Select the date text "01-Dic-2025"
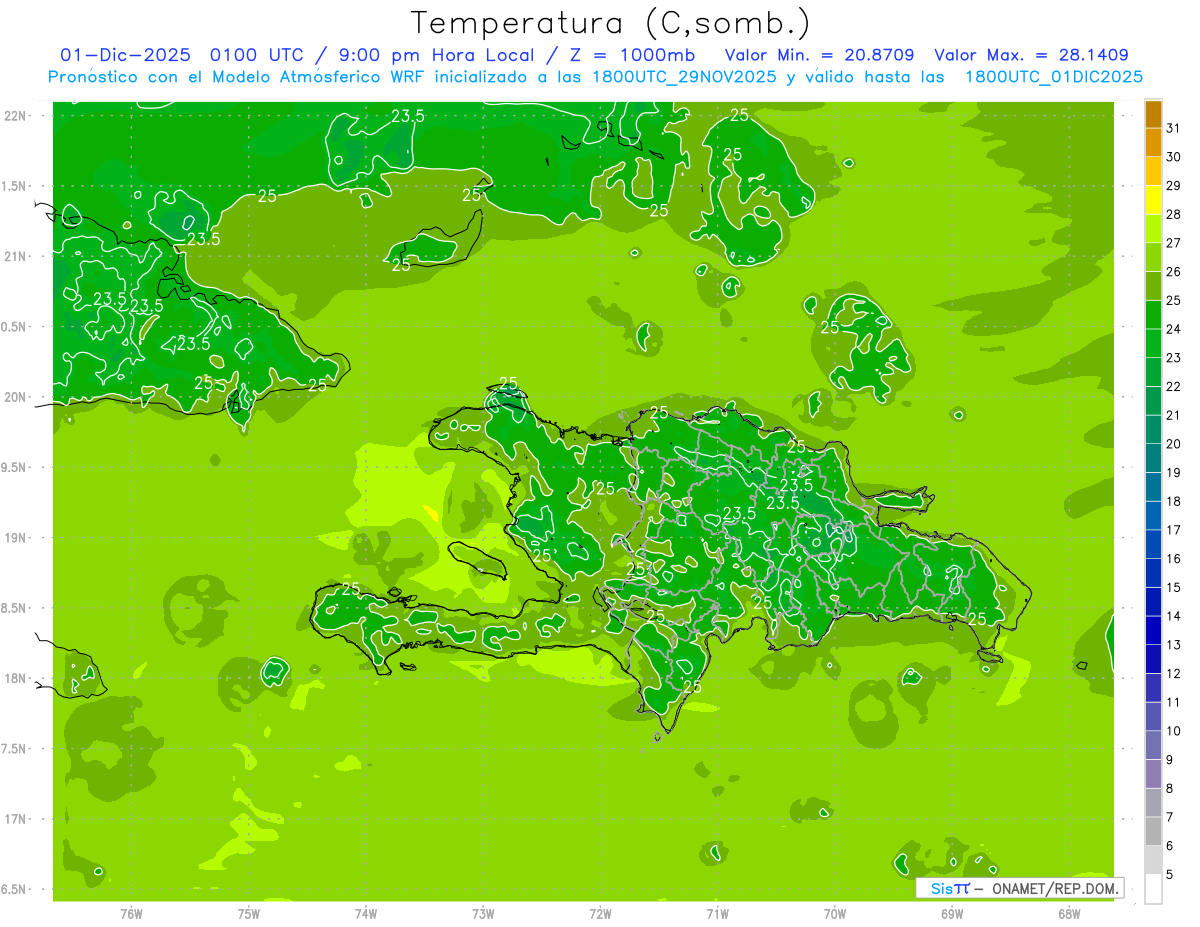The width and height of the screenshot is (1200, 927). coord(125,55)
